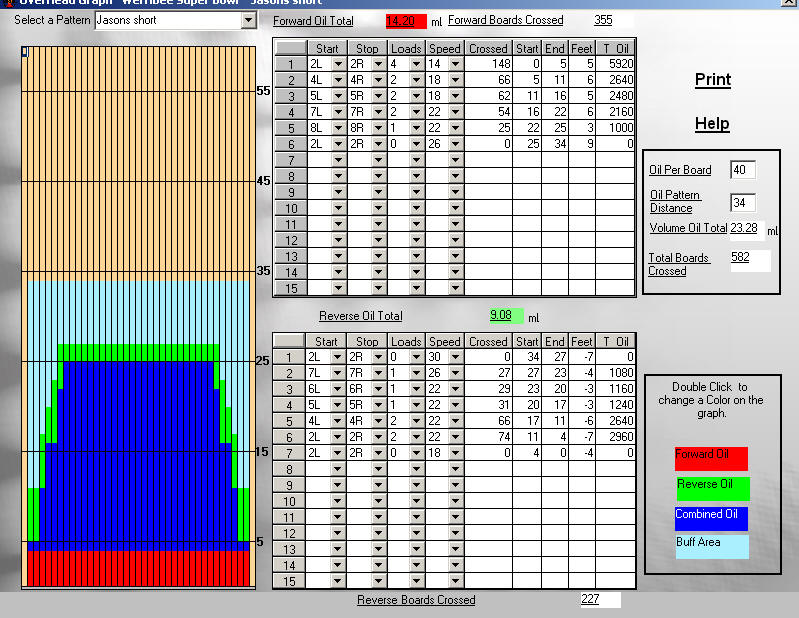Screen dimensions: 799x618
Task: Close the Overhead Graph window
Action: point(788,2)
